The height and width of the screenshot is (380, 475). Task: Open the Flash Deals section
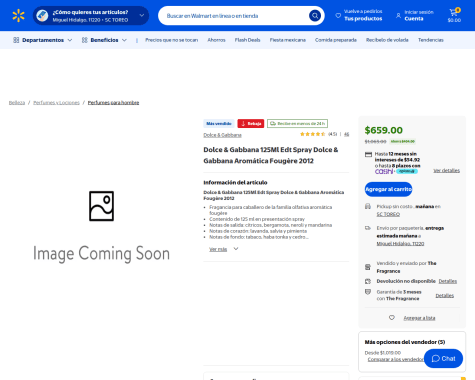coord(247,40)
